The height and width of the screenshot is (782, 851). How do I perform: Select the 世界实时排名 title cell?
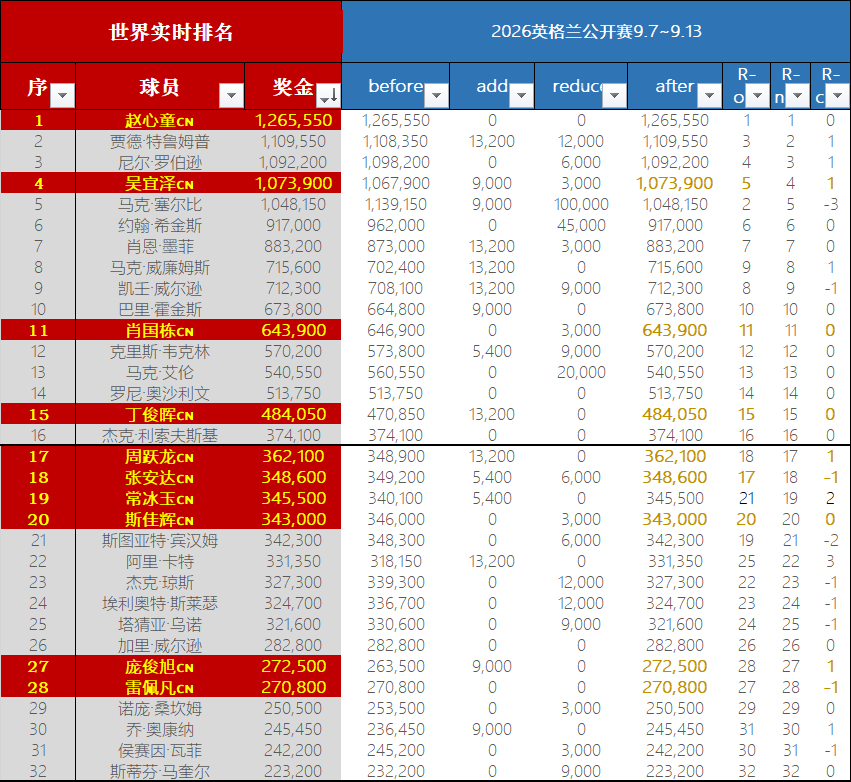171,31
